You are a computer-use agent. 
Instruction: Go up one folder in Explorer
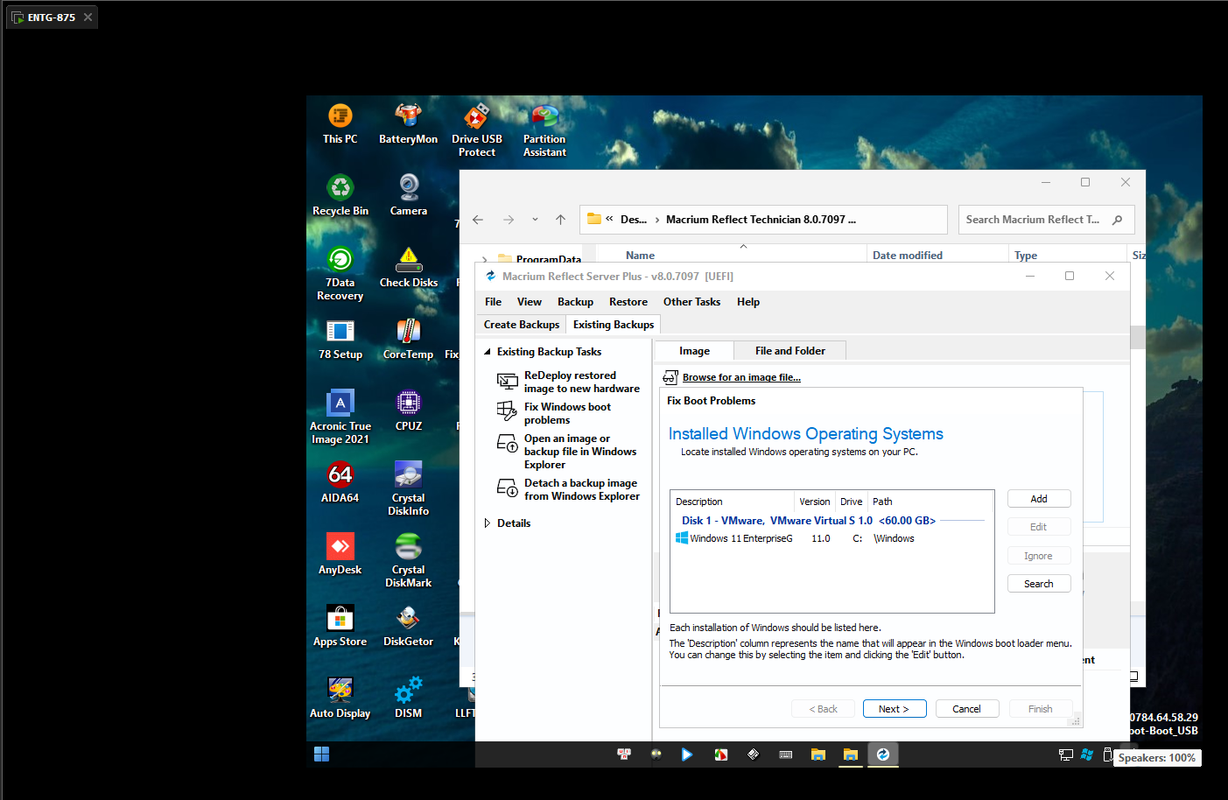point(560,219)
